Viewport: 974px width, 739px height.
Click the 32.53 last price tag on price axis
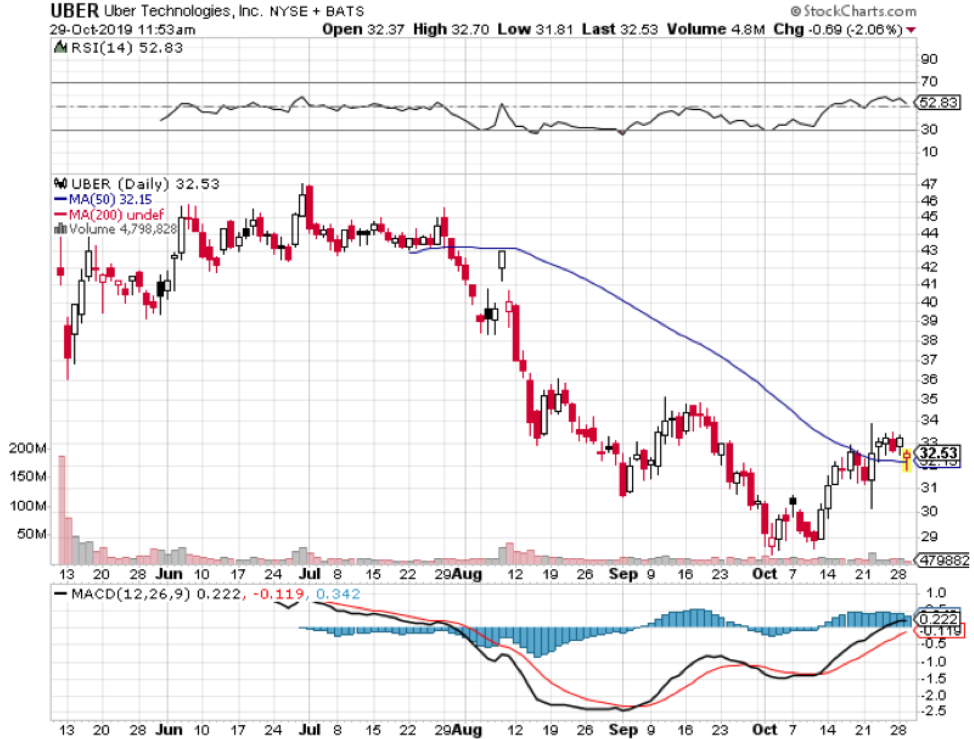[939, 453]
